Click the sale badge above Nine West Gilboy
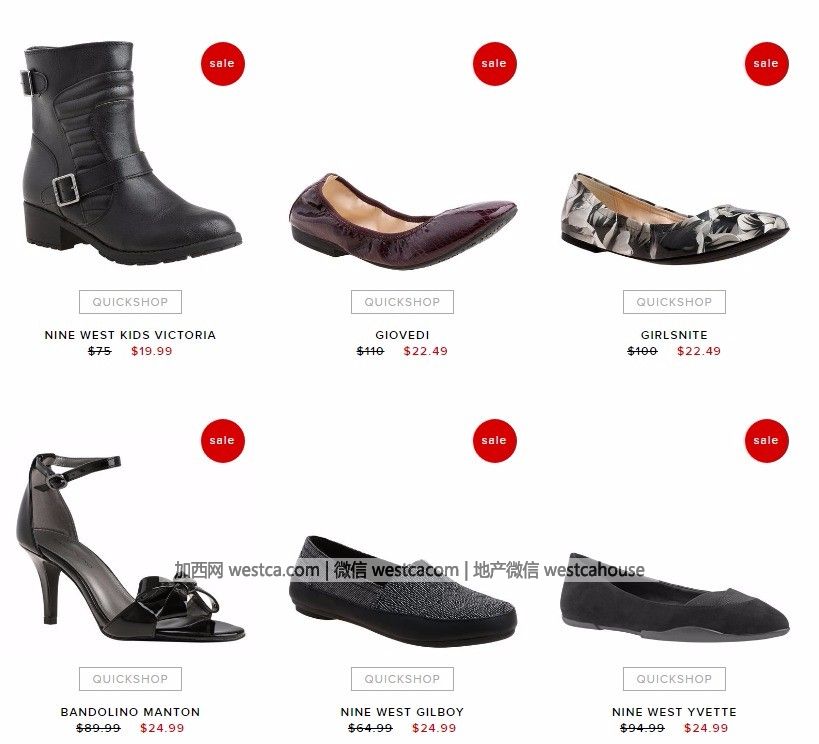819x744 pixels. click(x=495, y=440)
